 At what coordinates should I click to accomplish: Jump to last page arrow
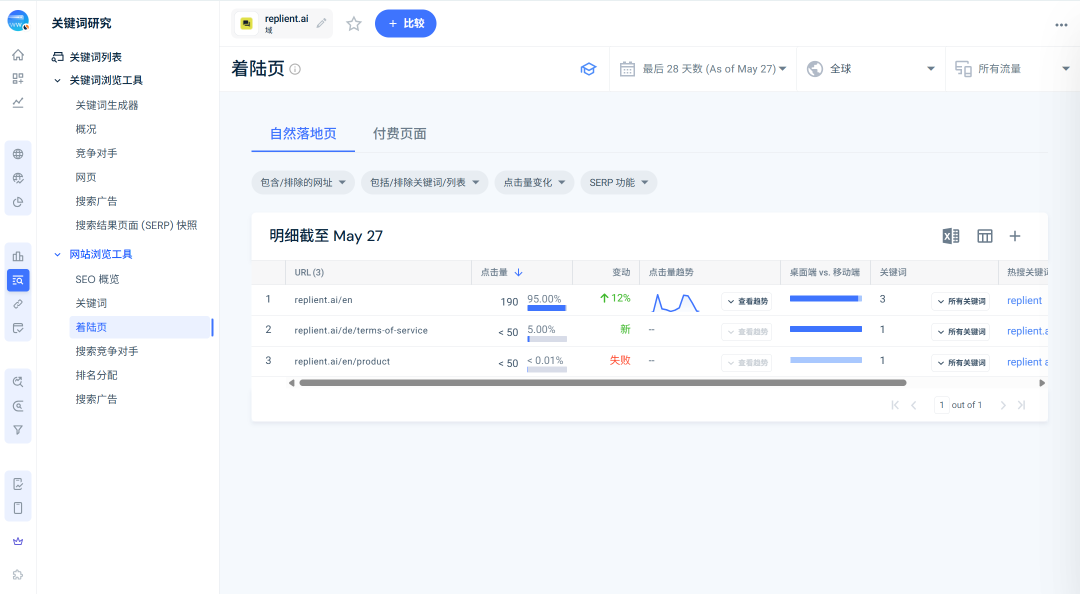click(x=1021, y=405)
